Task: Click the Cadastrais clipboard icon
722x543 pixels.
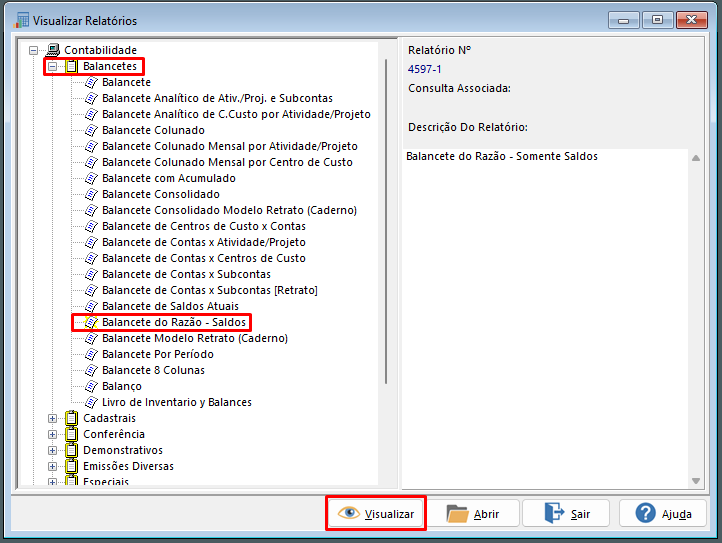Action: pos(71,418)
